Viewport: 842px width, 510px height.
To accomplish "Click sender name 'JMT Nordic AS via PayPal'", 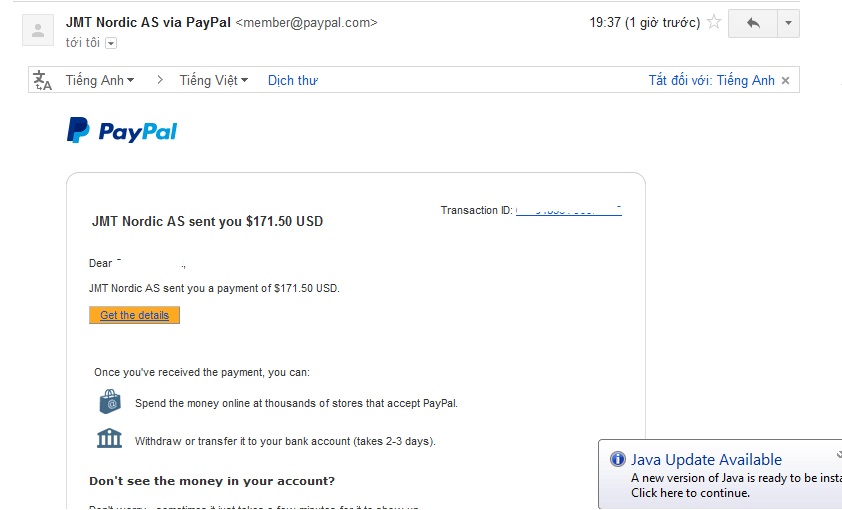I will click(147, 22).
